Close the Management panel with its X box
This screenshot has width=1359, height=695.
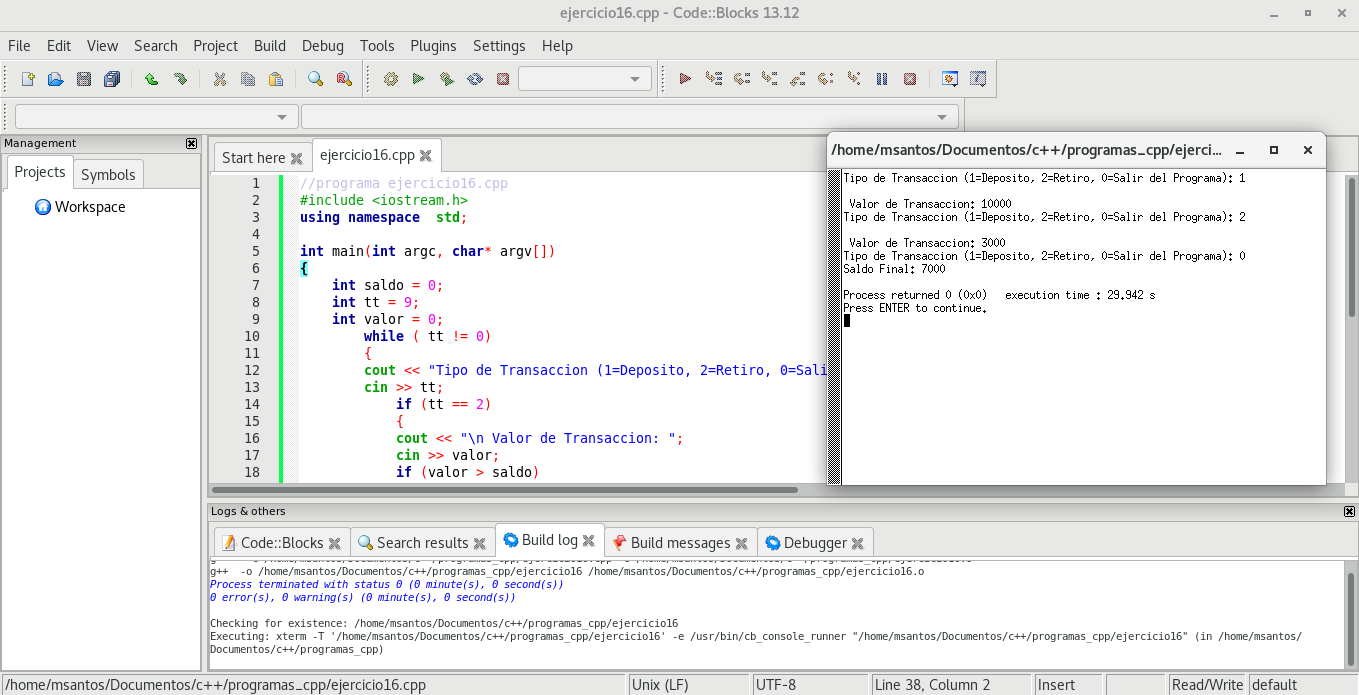(192, 144)
